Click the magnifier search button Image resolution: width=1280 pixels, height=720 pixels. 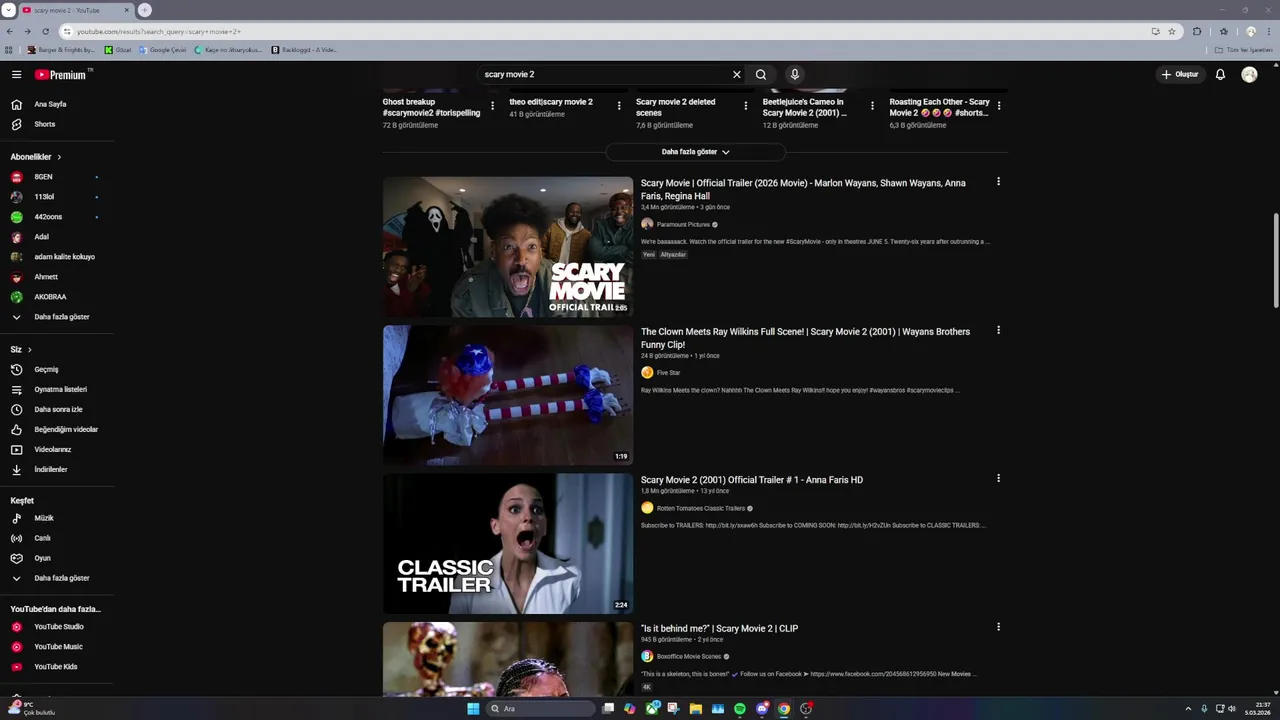761,74
